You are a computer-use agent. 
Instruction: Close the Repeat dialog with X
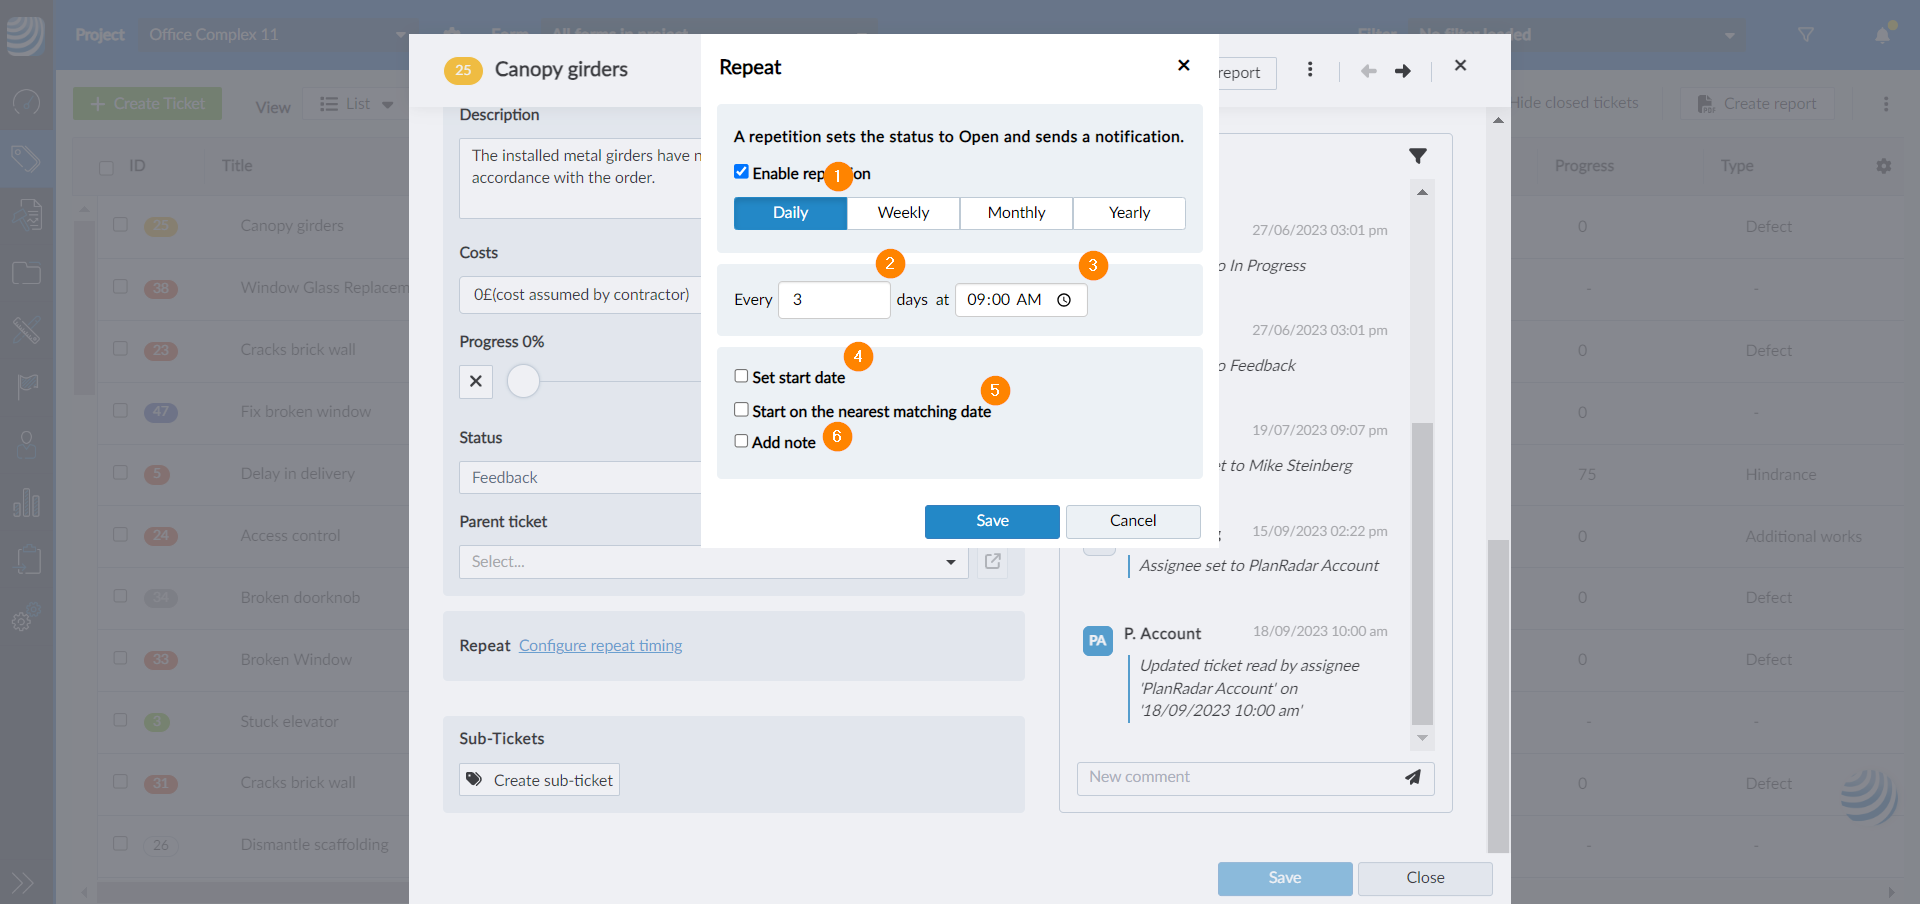1183,65
